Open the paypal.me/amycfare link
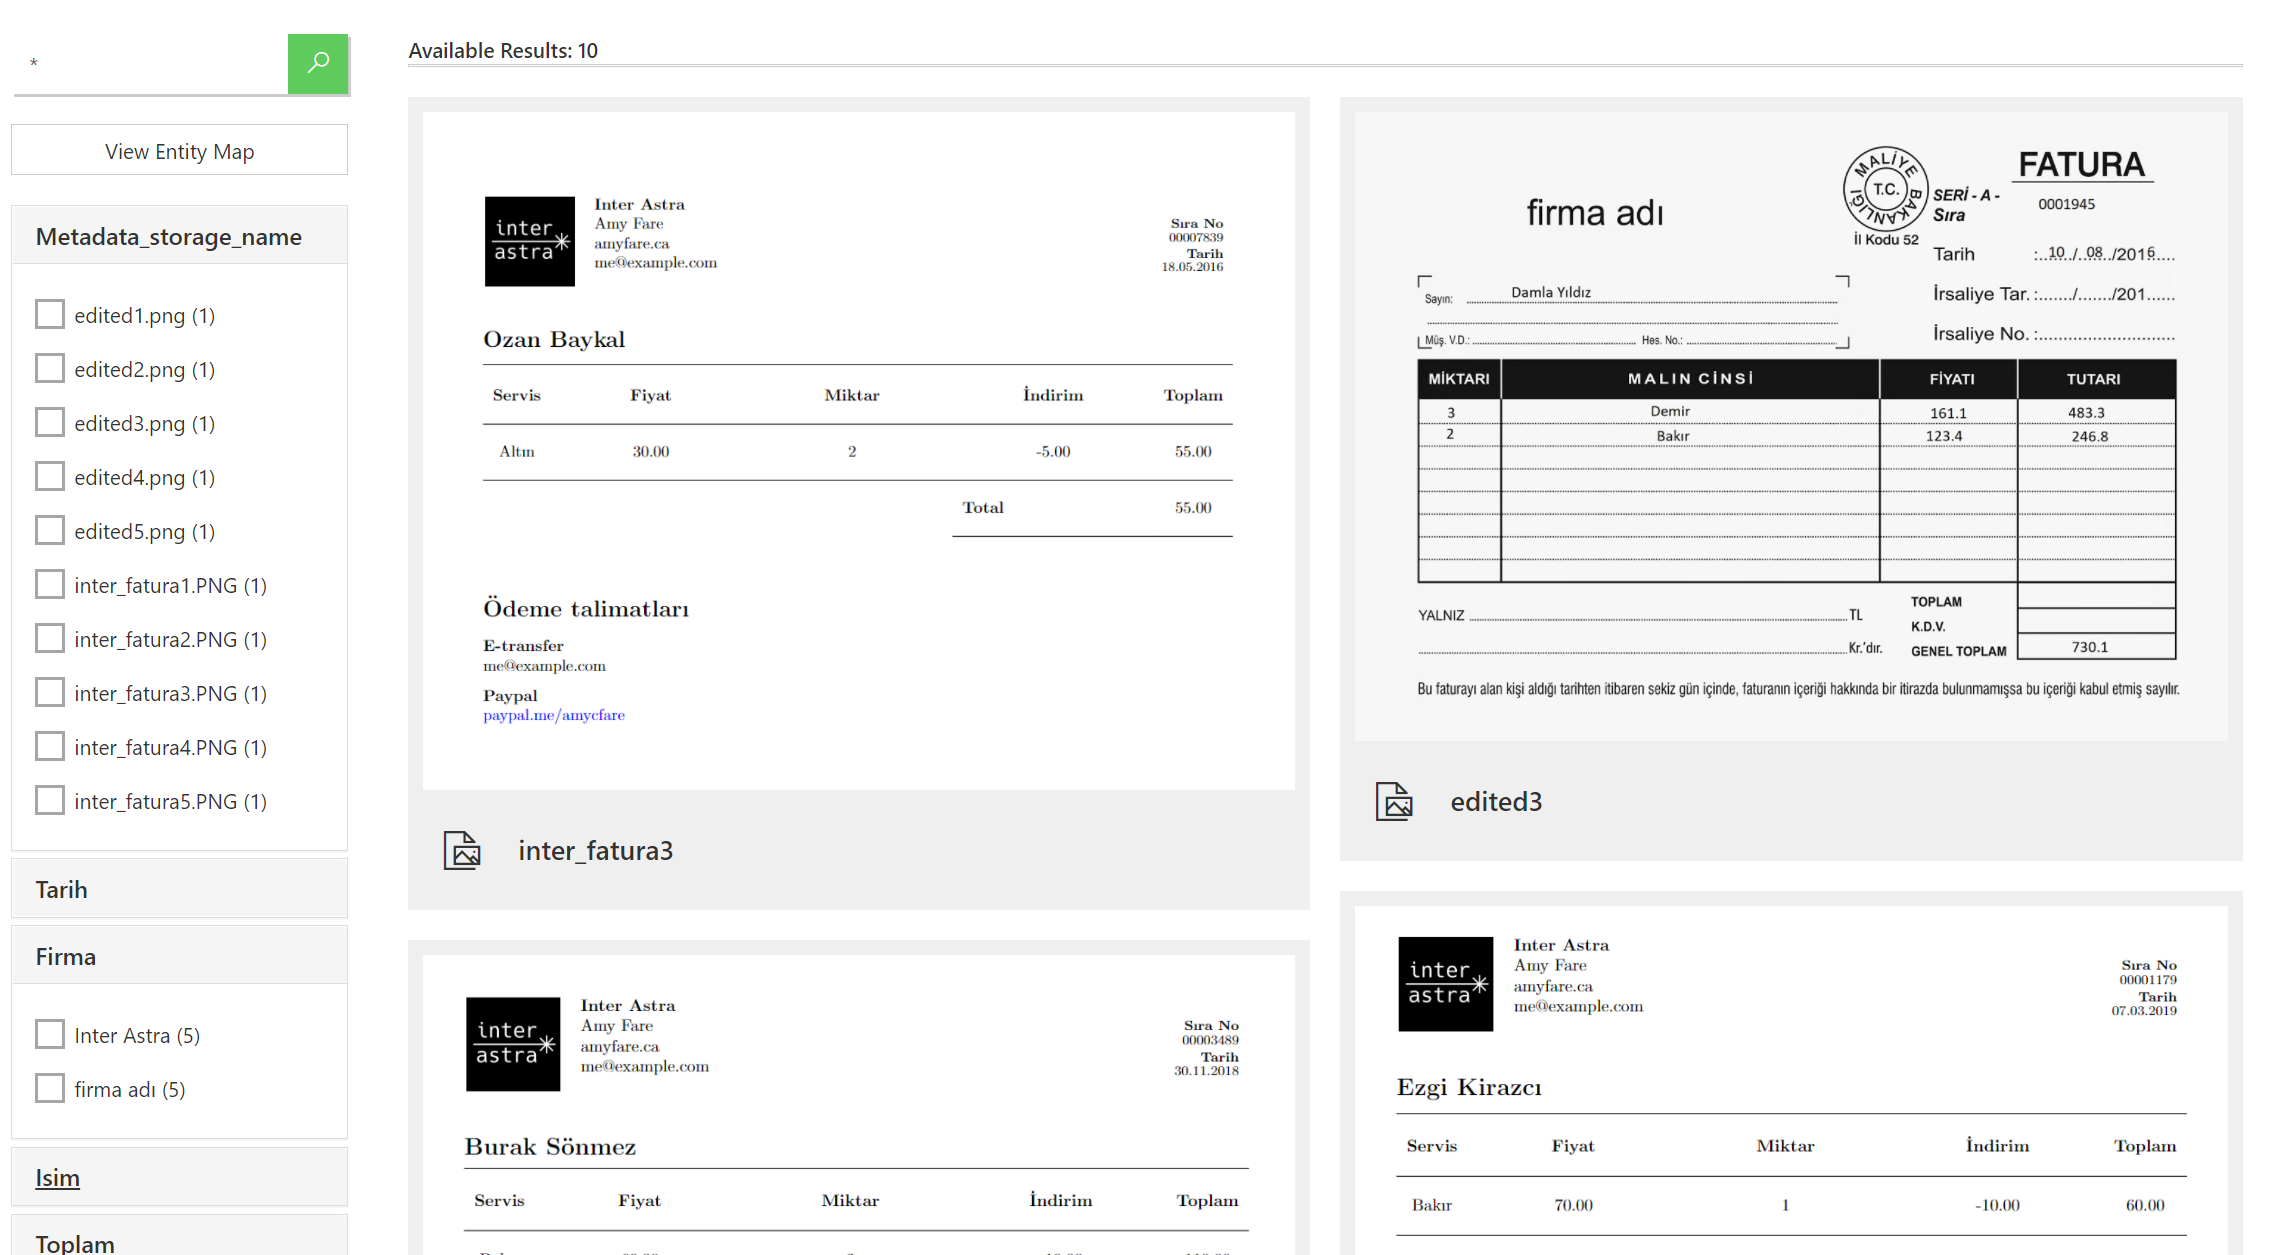 [x=554, y=715]
